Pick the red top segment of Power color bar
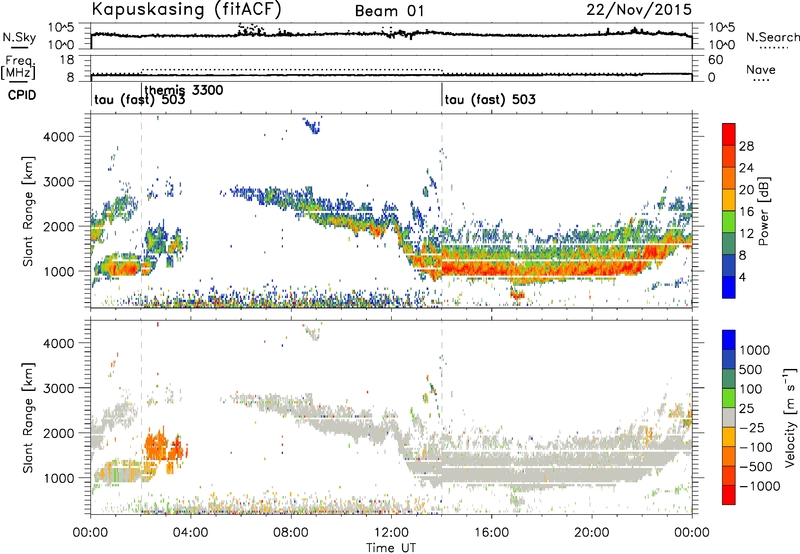800x554 pixels. (x=729, y=135)
